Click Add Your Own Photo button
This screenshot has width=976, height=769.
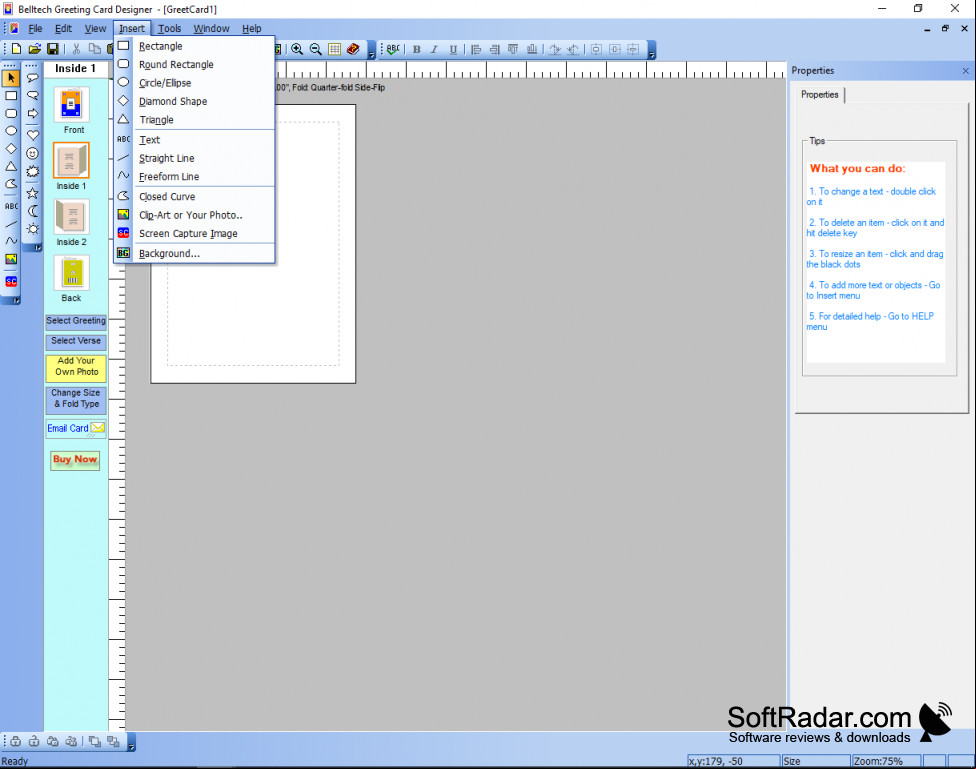pos(76,367)
